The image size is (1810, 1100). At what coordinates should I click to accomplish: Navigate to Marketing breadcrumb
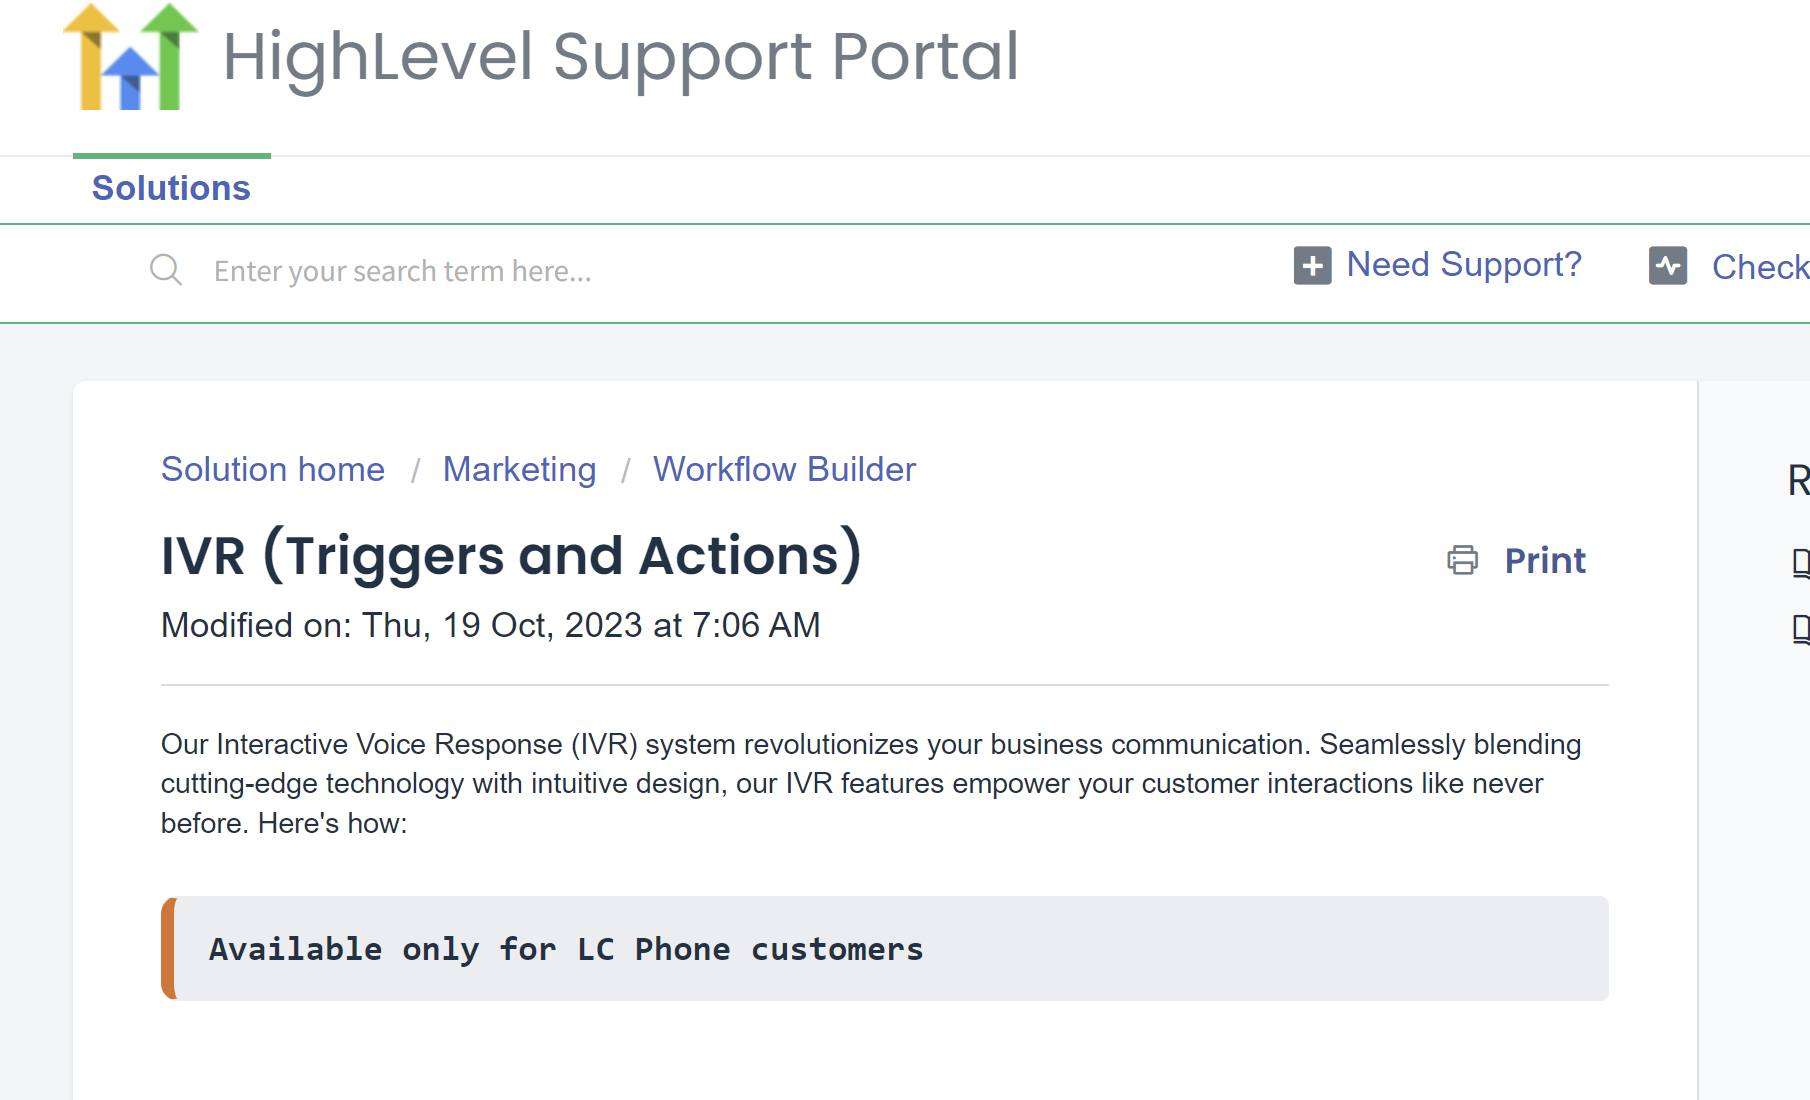point(520,470)
